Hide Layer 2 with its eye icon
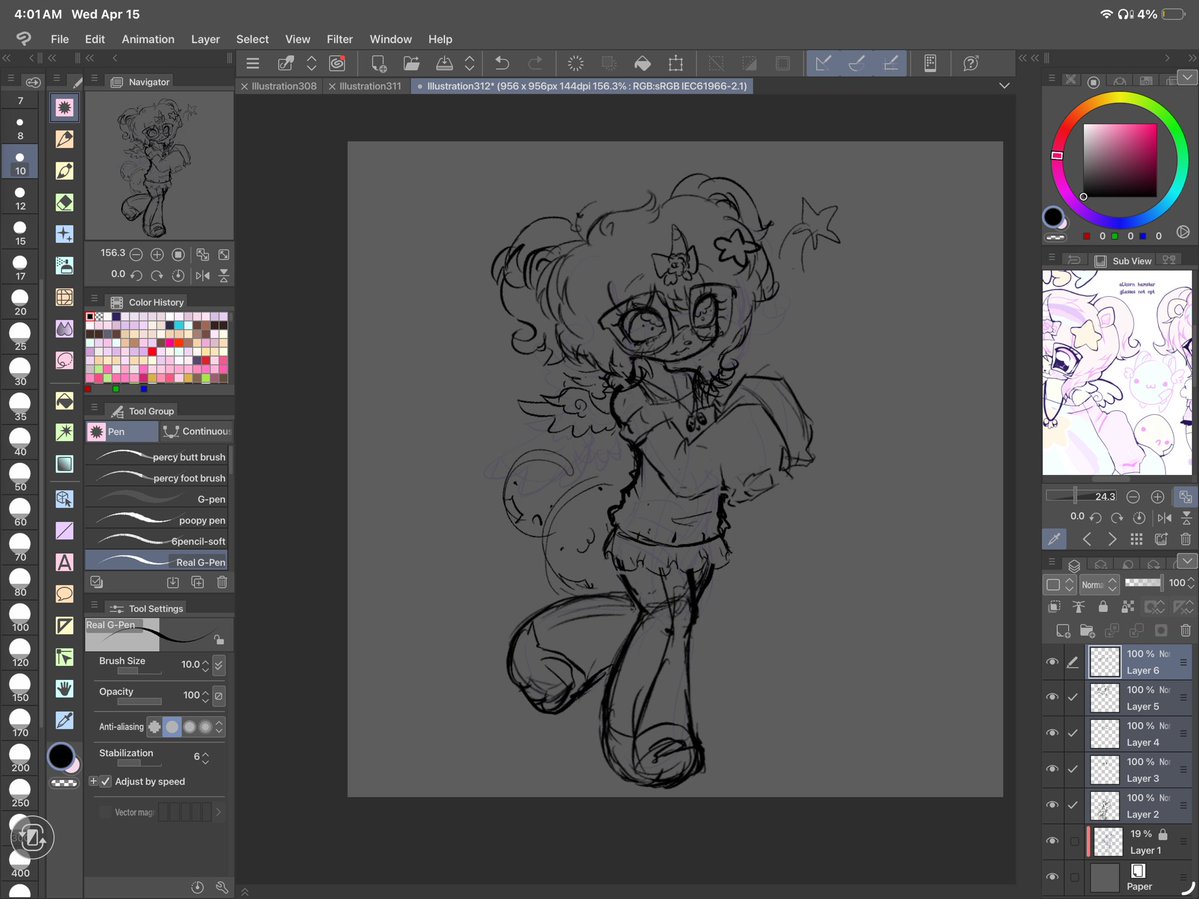 [1052, 805]
